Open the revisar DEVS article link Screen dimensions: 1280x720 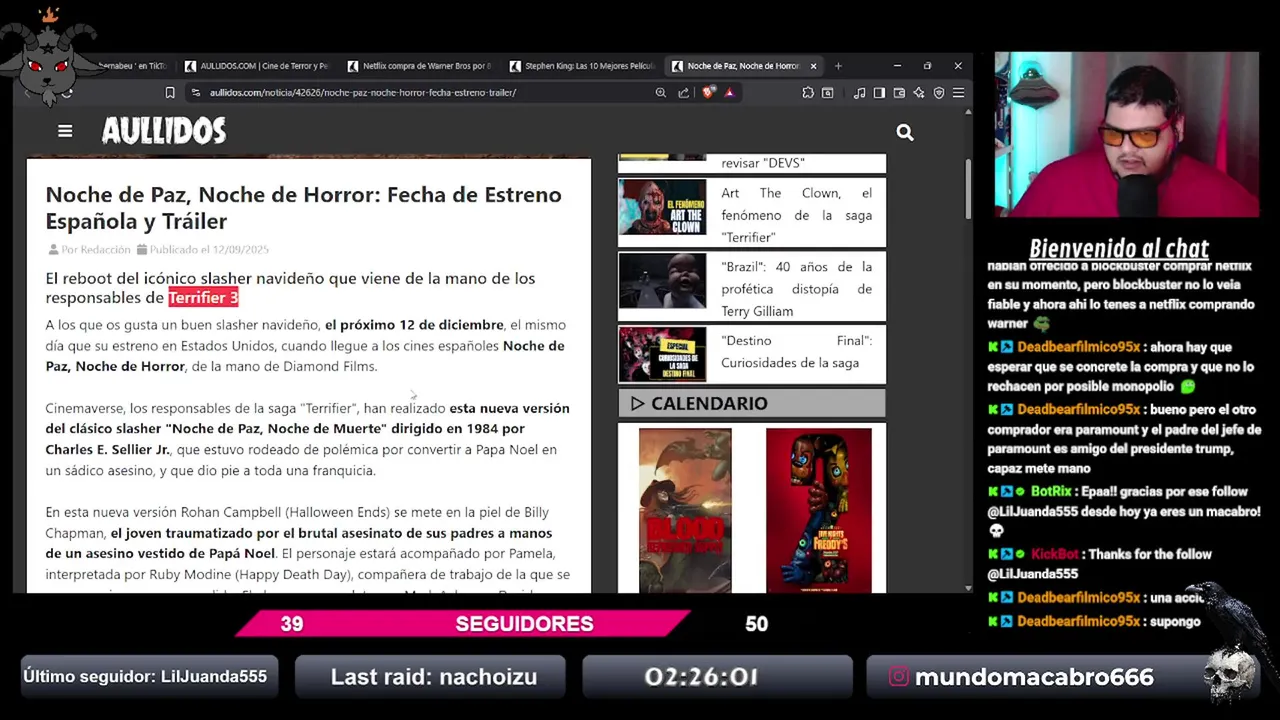(763, 163)
